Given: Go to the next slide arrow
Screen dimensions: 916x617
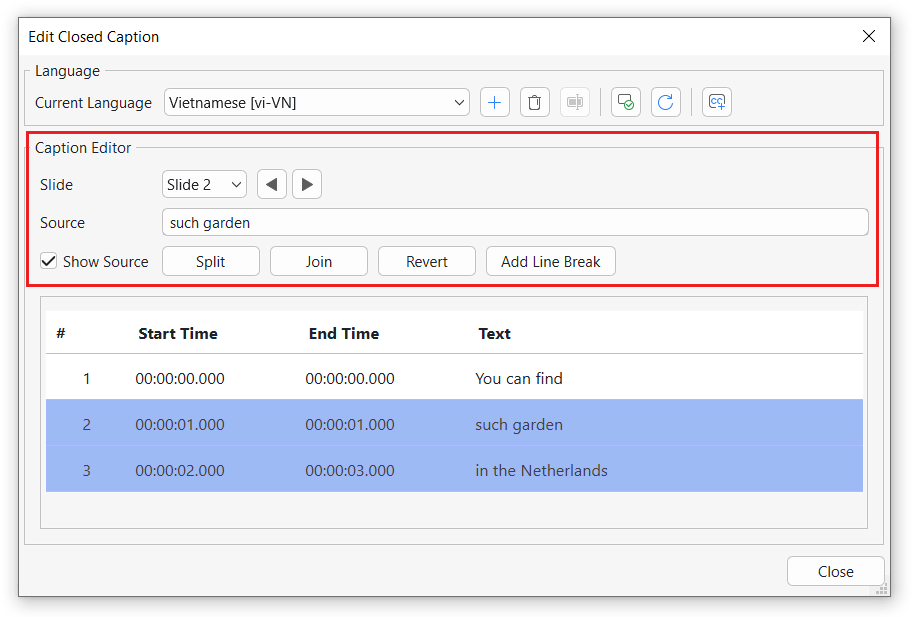Looking at the screenshot, I should click(x=306, y=183).
